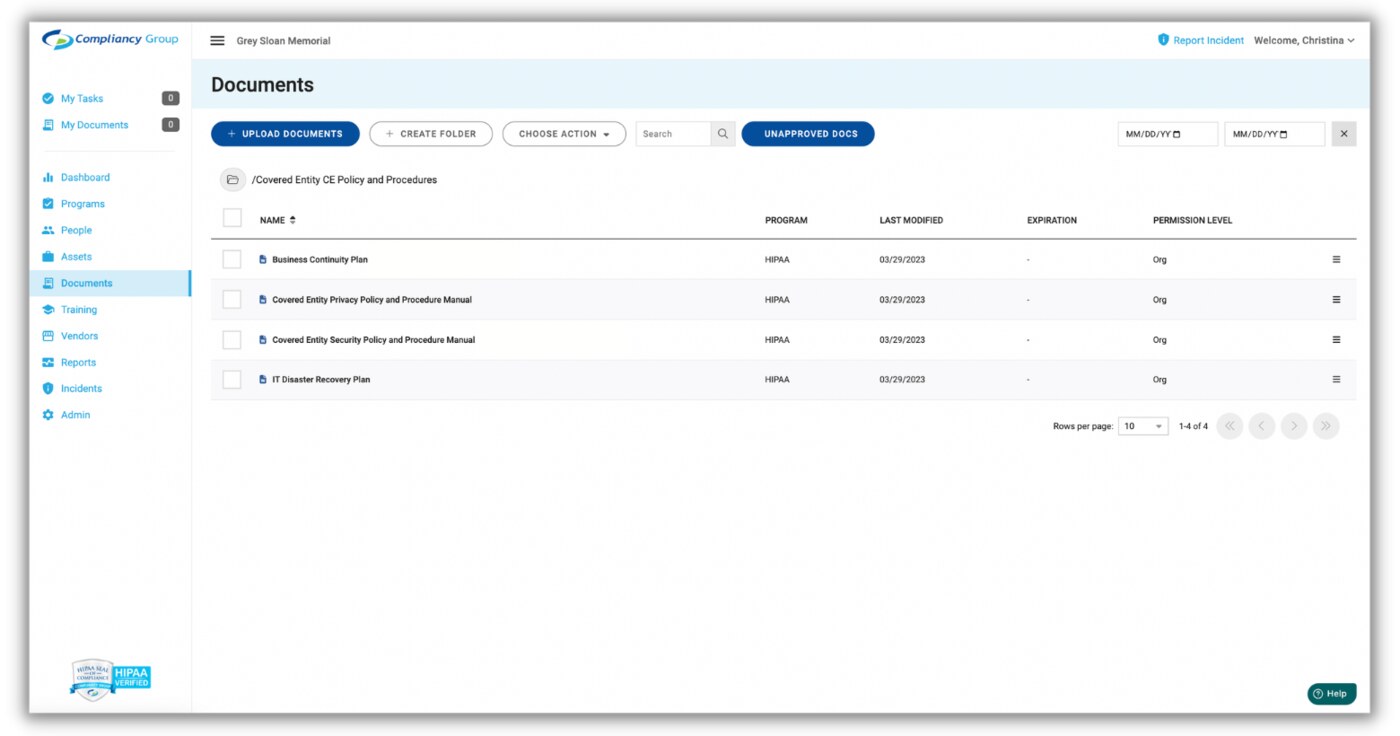1400x736 pixels.
Task: Click the Training graduation cap icon
Action: click(x=48, y=310)
